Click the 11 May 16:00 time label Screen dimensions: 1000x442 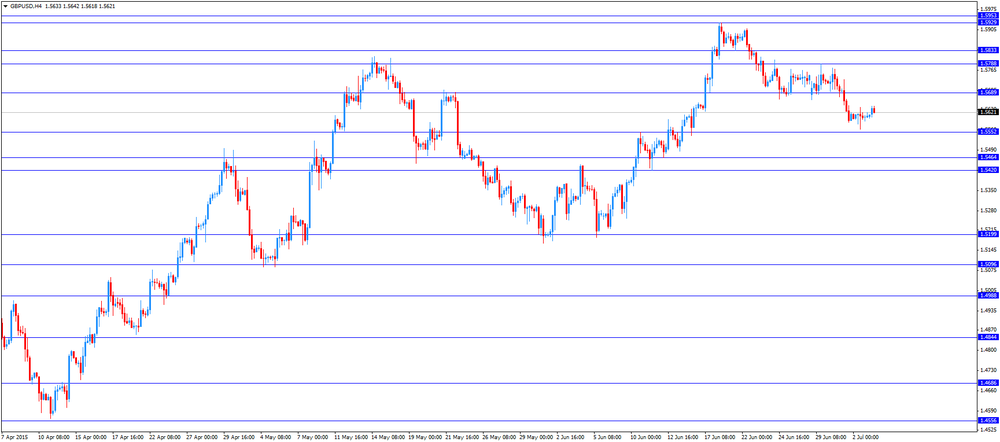[351, 438]
